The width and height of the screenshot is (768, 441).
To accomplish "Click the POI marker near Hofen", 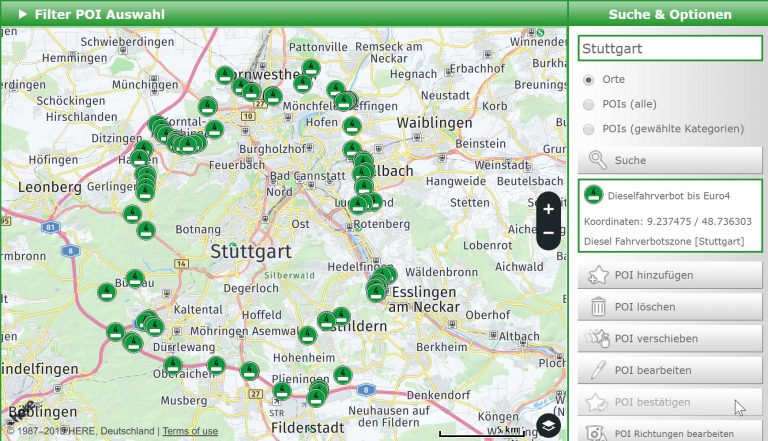I will (352, 126).
